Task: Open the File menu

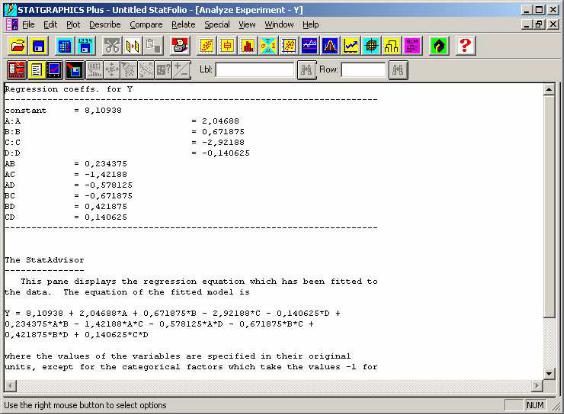Action: click(x=28, y=24)
